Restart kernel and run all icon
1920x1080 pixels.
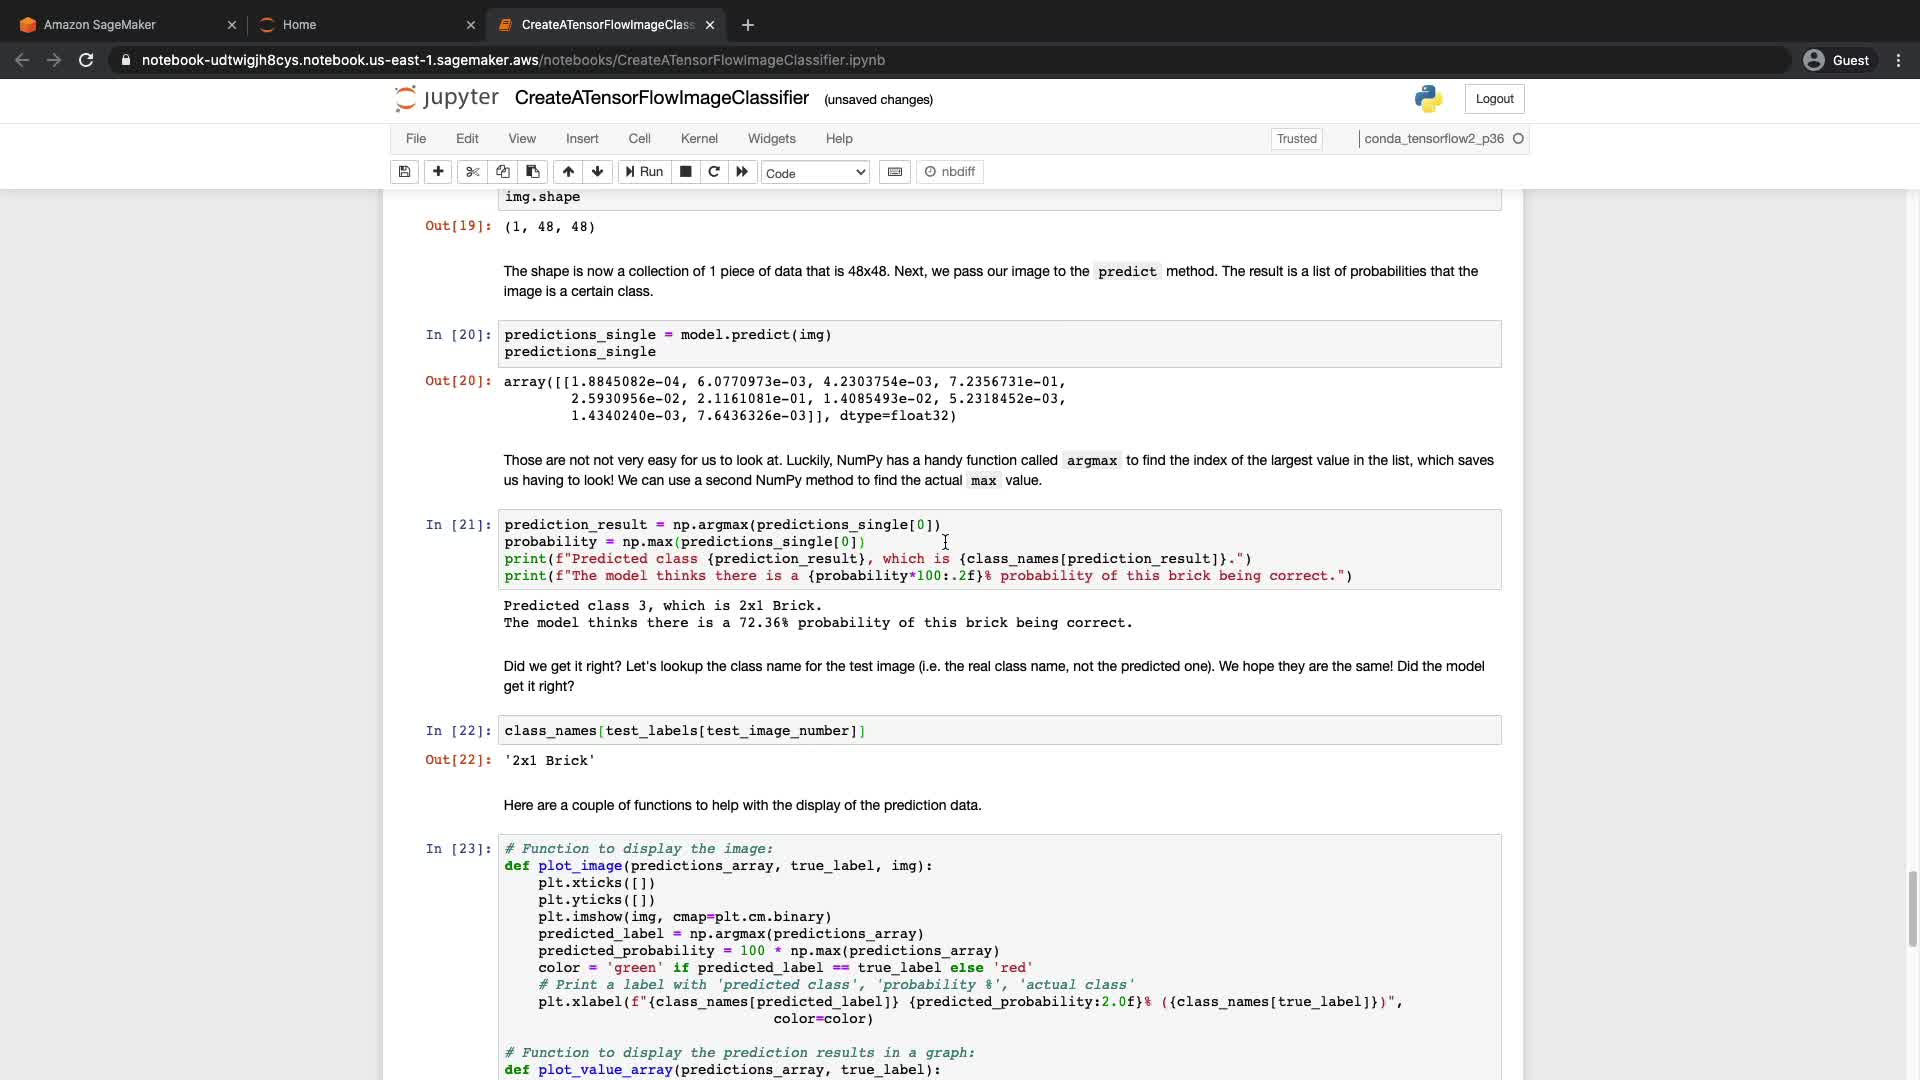[742, 172]
